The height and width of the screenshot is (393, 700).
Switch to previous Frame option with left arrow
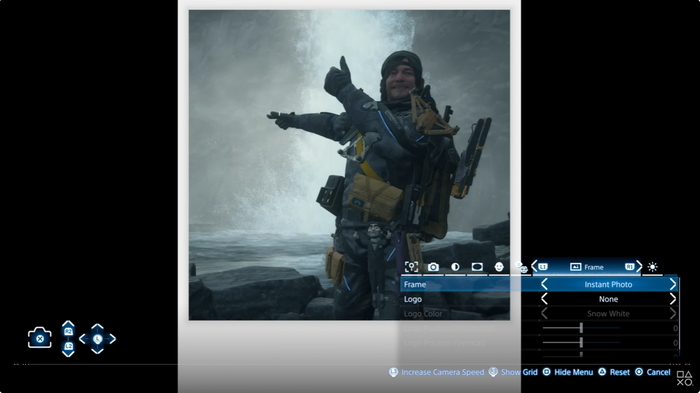pos(544,284)
